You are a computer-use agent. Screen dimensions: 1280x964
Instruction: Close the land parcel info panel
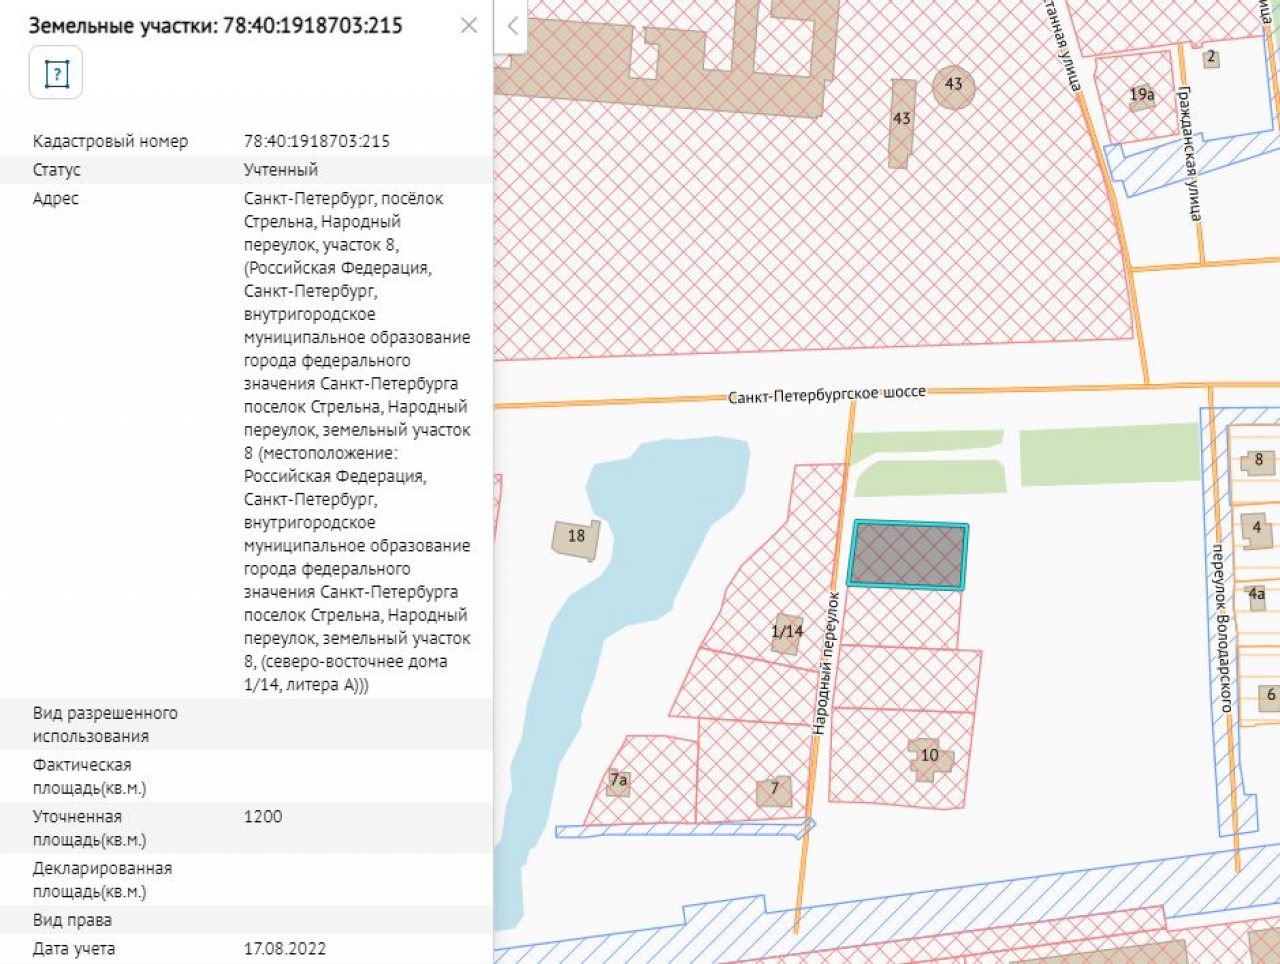point(469,25)
